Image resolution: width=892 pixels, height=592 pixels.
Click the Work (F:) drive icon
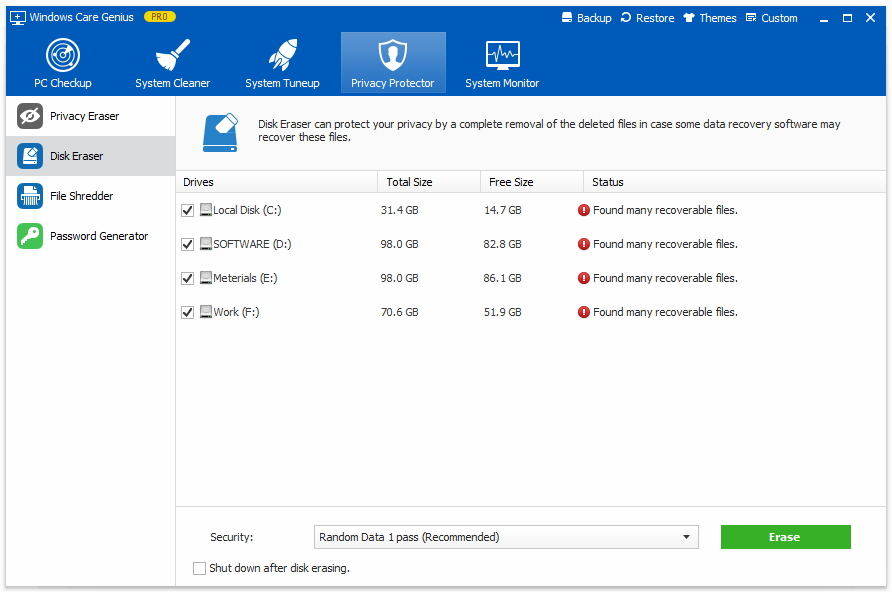click(206, 312)
